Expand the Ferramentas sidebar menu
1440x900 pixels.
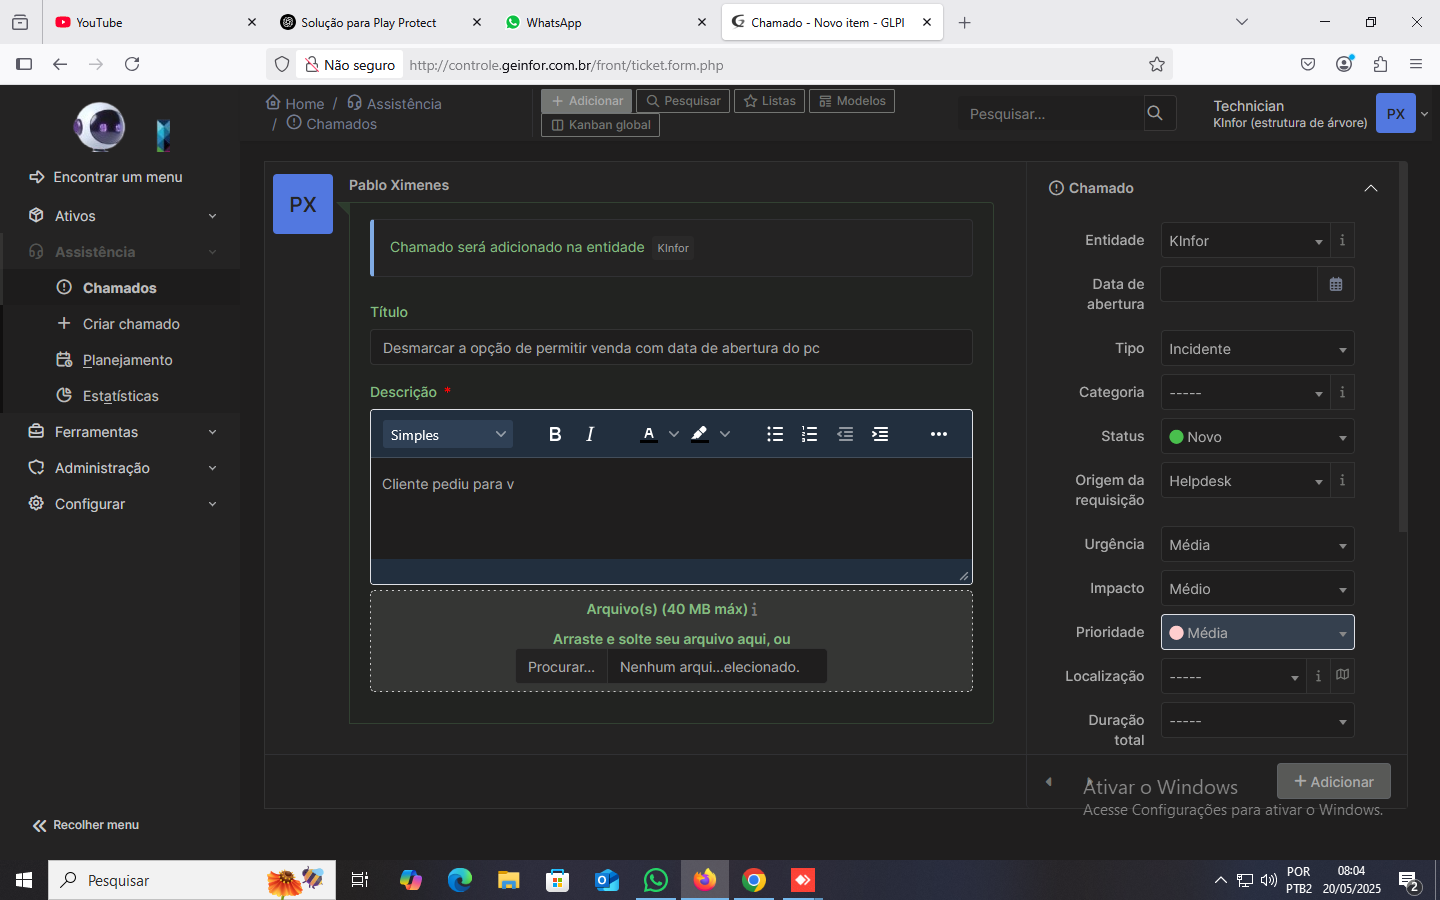coord(122,432)
